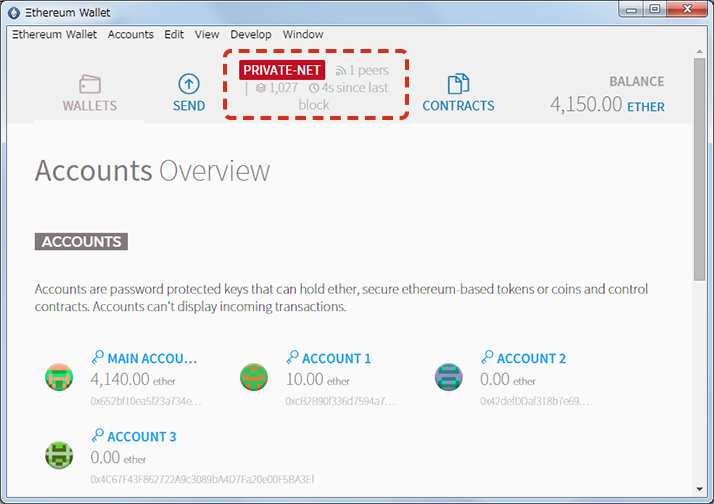This screenshot has width=714, height=504.
Task: Click the CONTRACTS label
Action: coord(458,106)
